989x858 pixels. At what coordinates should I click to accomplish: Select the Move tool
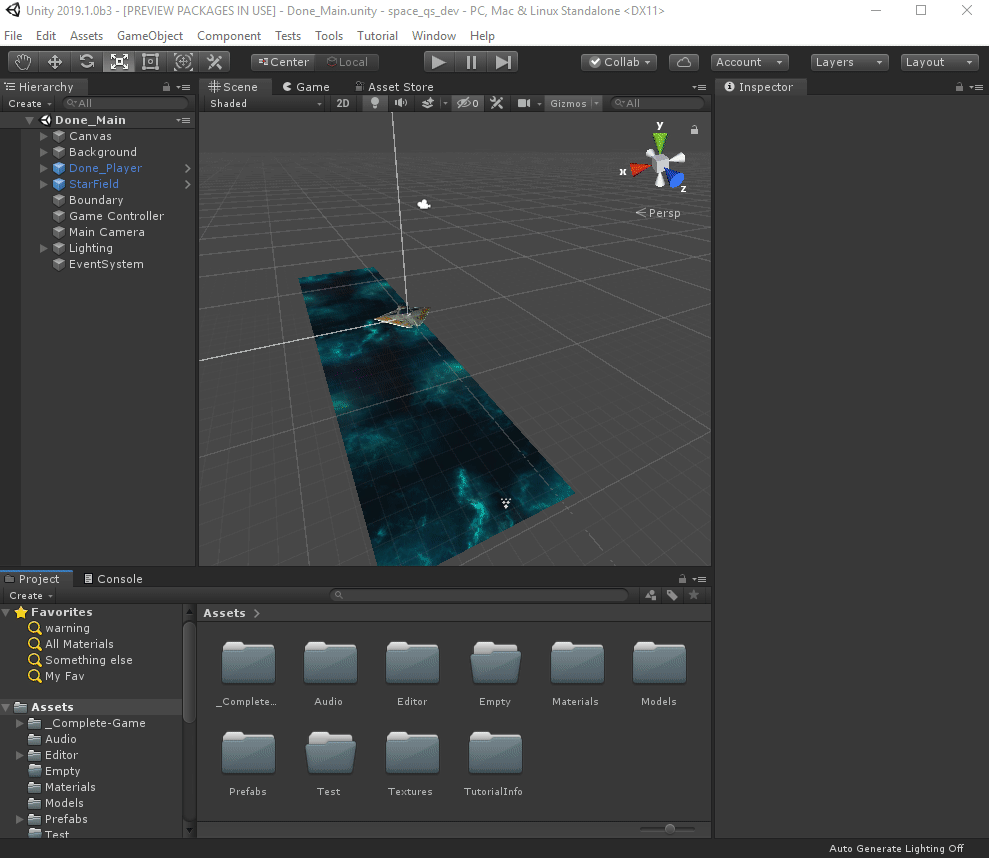click(55, 61)
